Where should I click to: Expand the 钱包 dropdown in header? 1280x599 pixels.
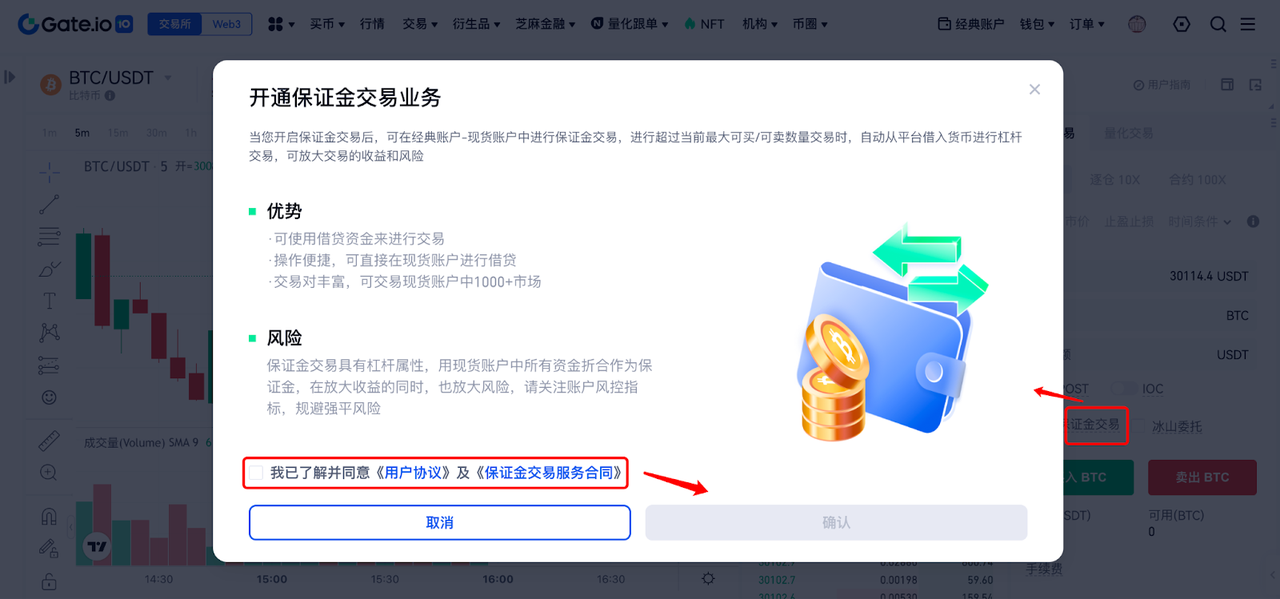(1037, 24)
